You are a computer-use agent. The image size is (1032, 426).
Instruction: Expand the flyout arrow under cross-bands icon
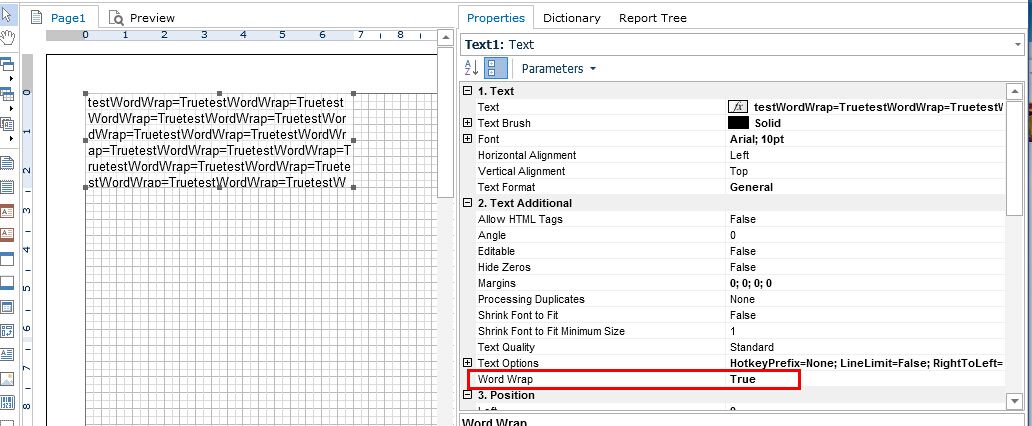point(11,108)
